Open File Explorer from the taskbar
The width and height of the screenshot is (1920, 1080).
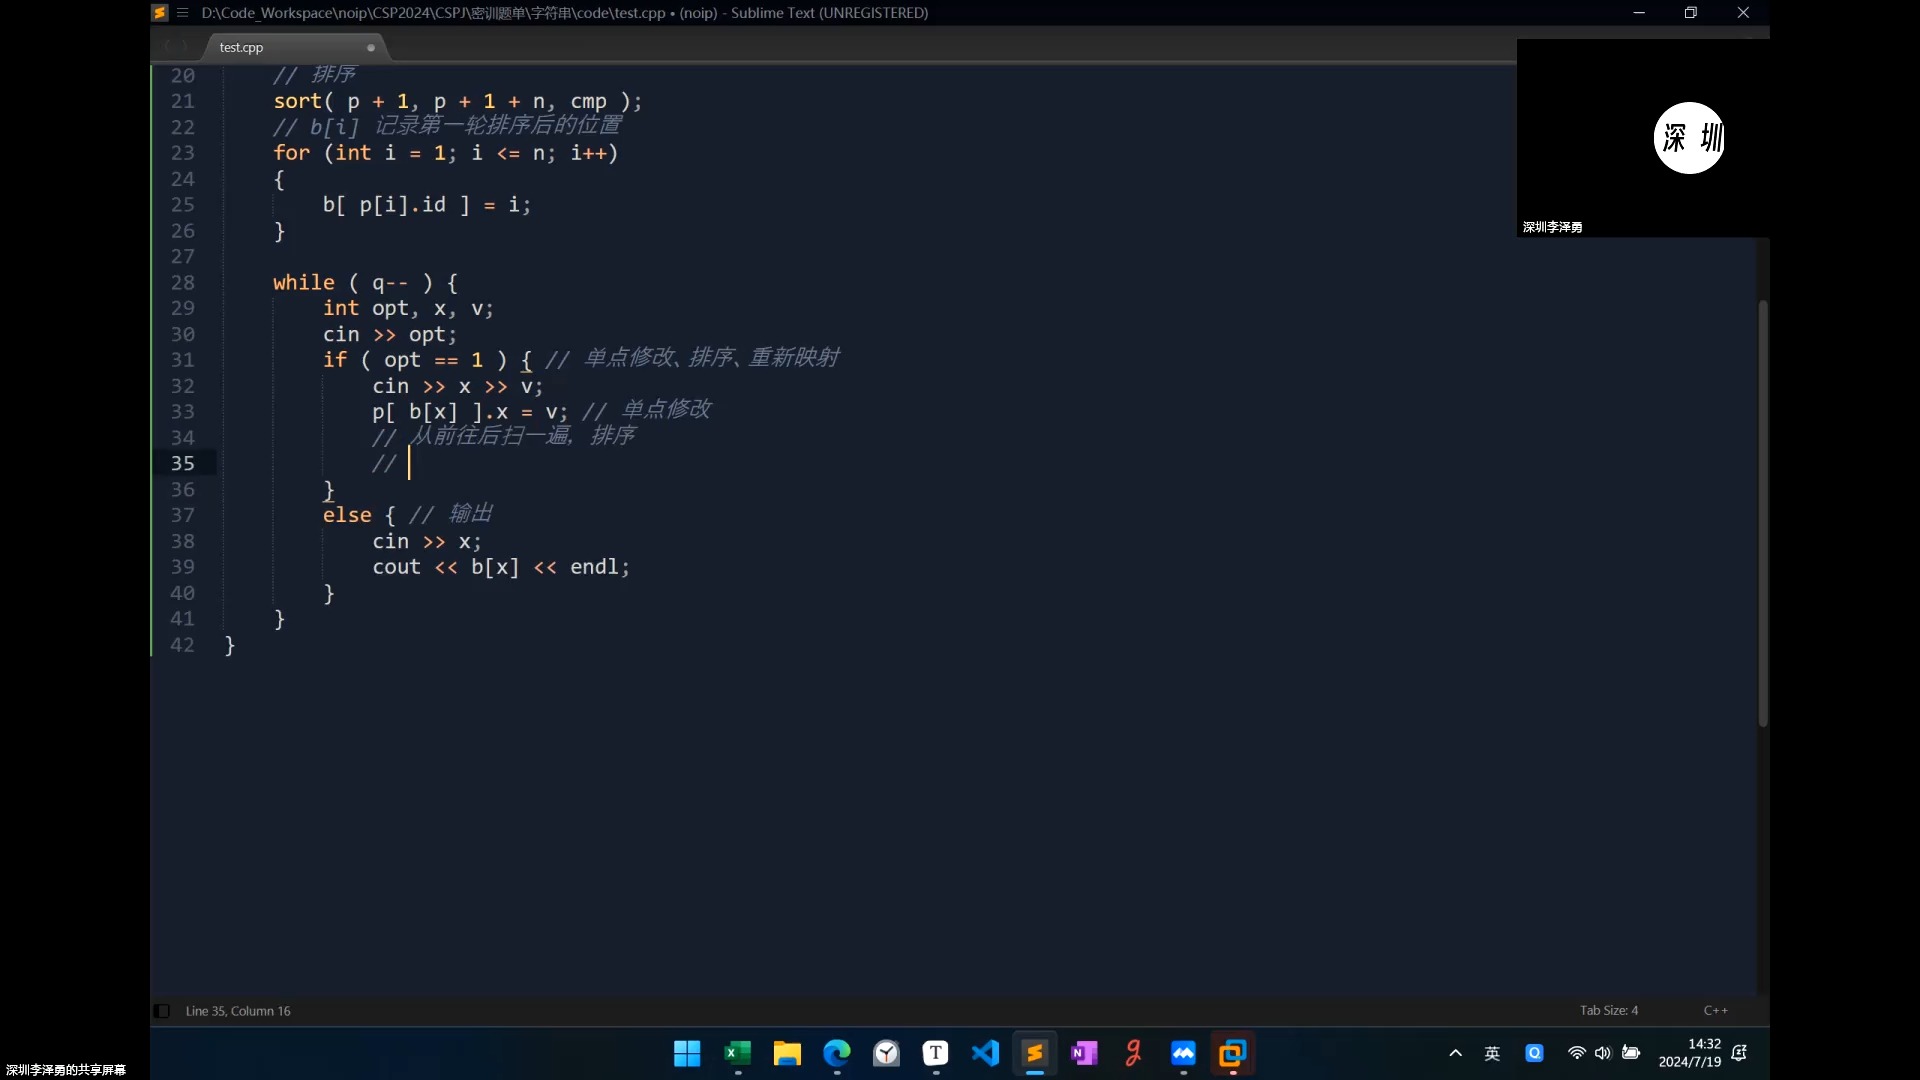[x=787, y=1053]
